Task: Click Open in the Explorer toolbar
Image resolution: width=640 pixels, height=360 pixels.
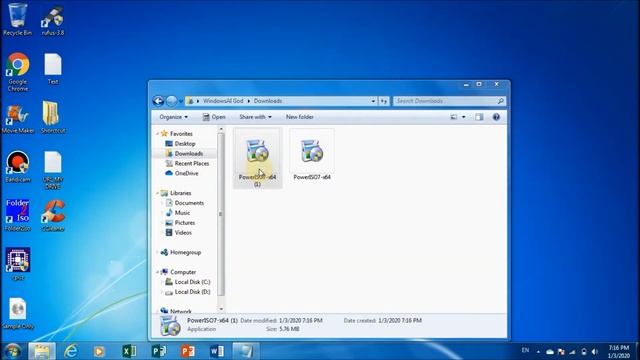Action: (214, 117)
